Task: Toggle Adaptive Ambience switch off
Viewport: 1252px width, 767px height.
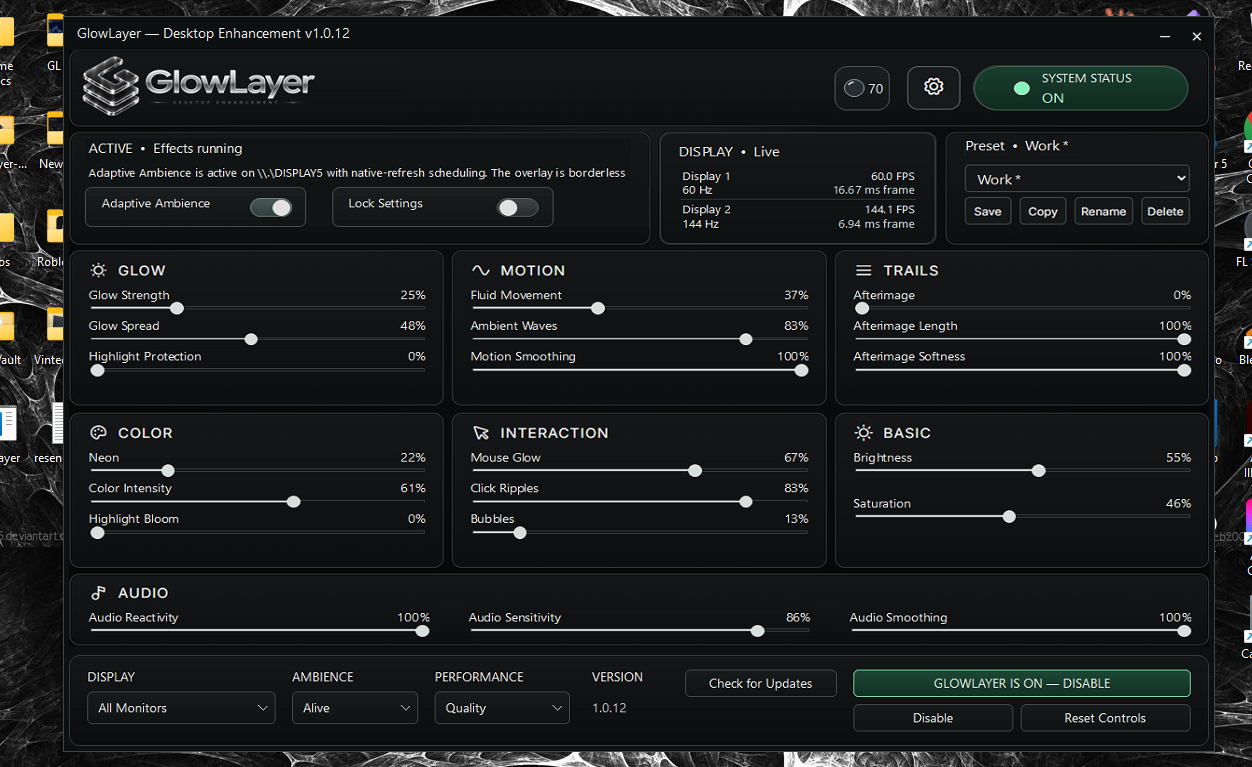Action: [270, 207]
